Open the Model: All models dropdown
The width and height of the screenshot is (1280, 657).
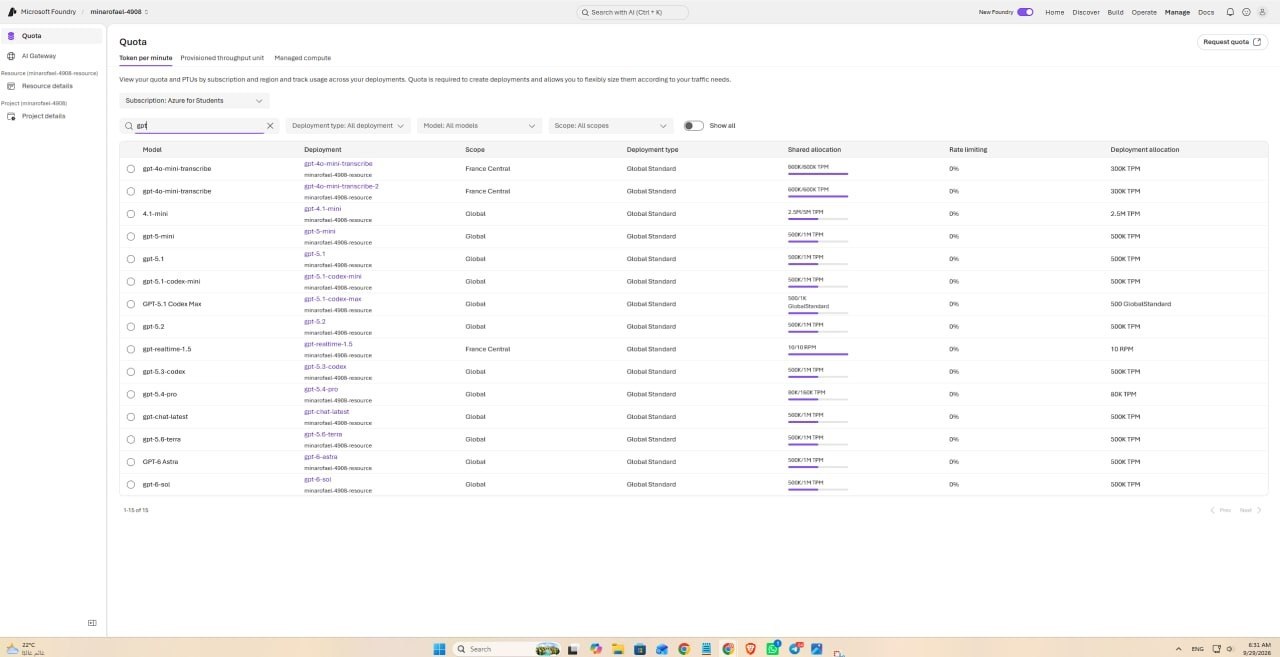coord(480,126)
